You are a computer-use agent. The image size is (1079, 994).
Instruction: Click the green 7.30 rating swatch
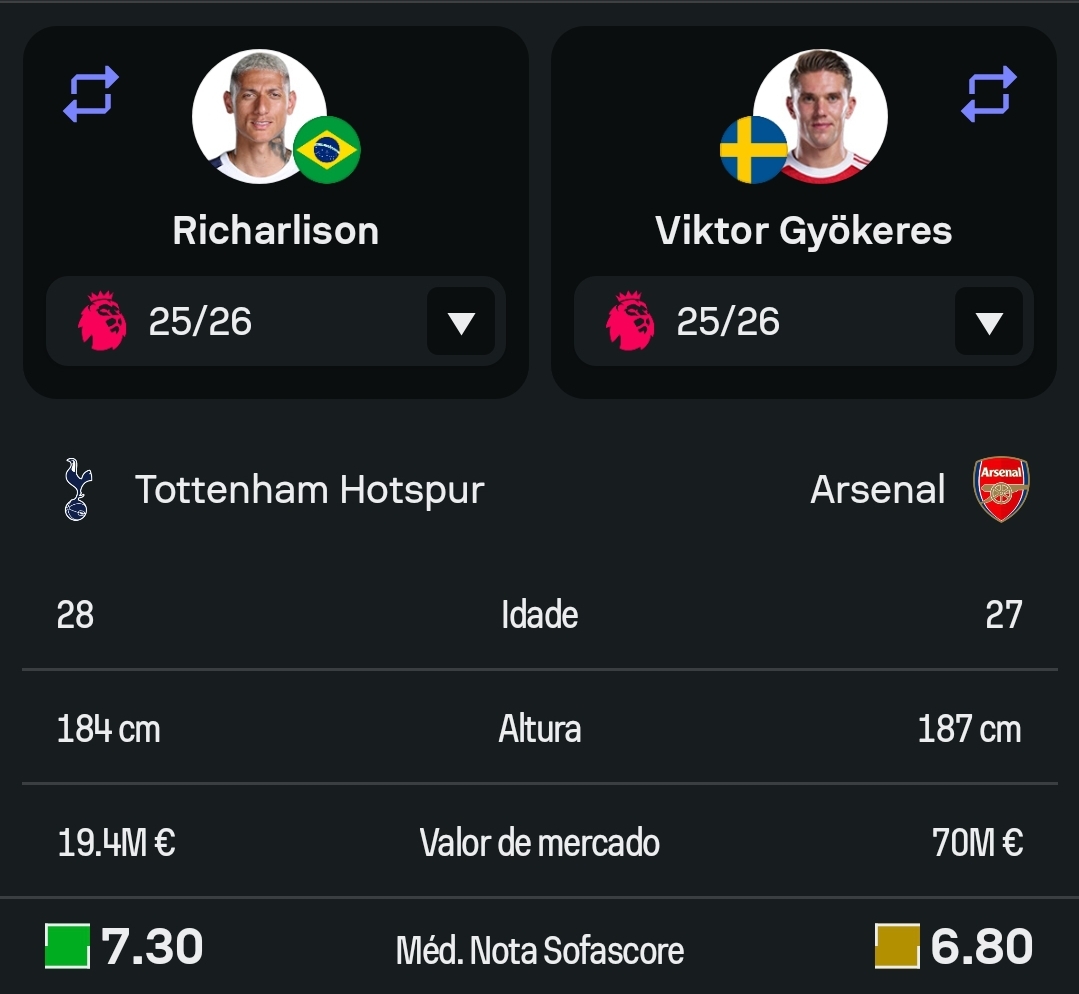tap(67, 947)
